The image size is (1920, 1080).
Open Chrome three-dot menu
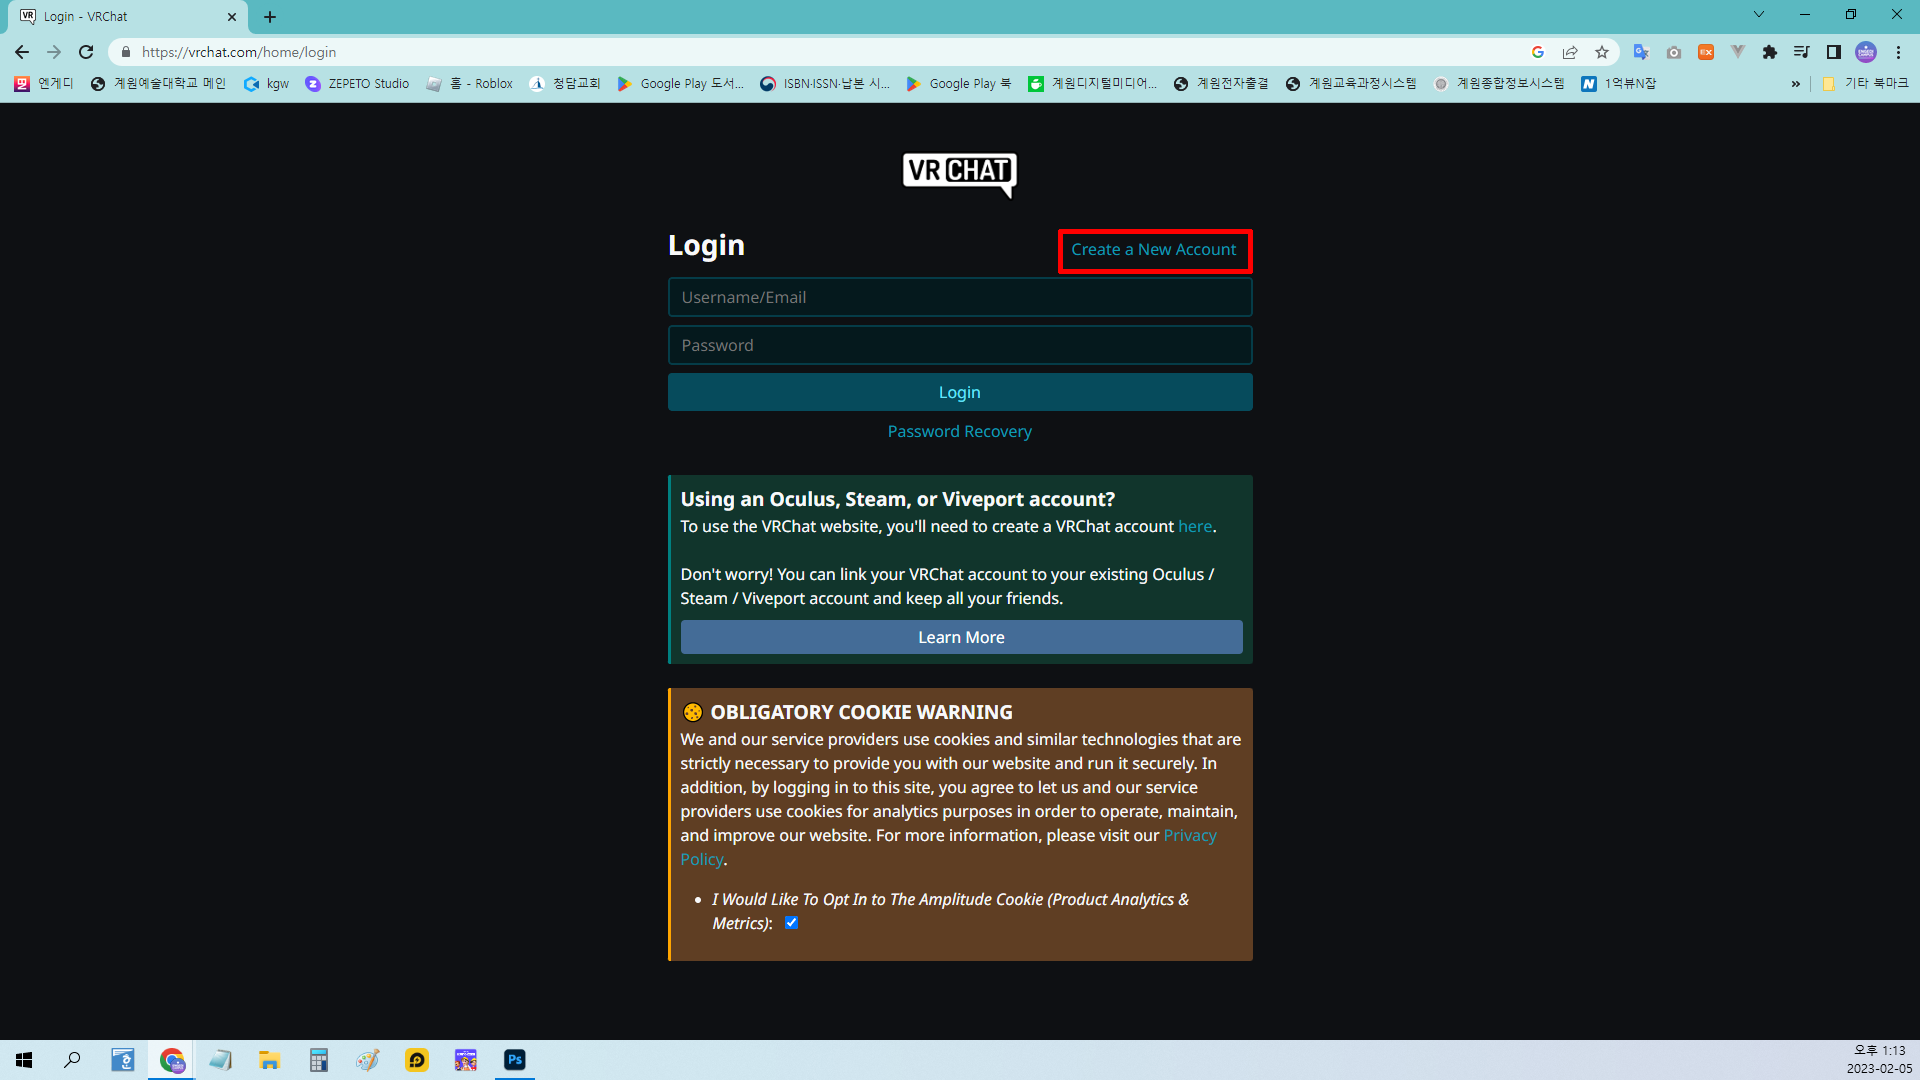click(1898, 52)
